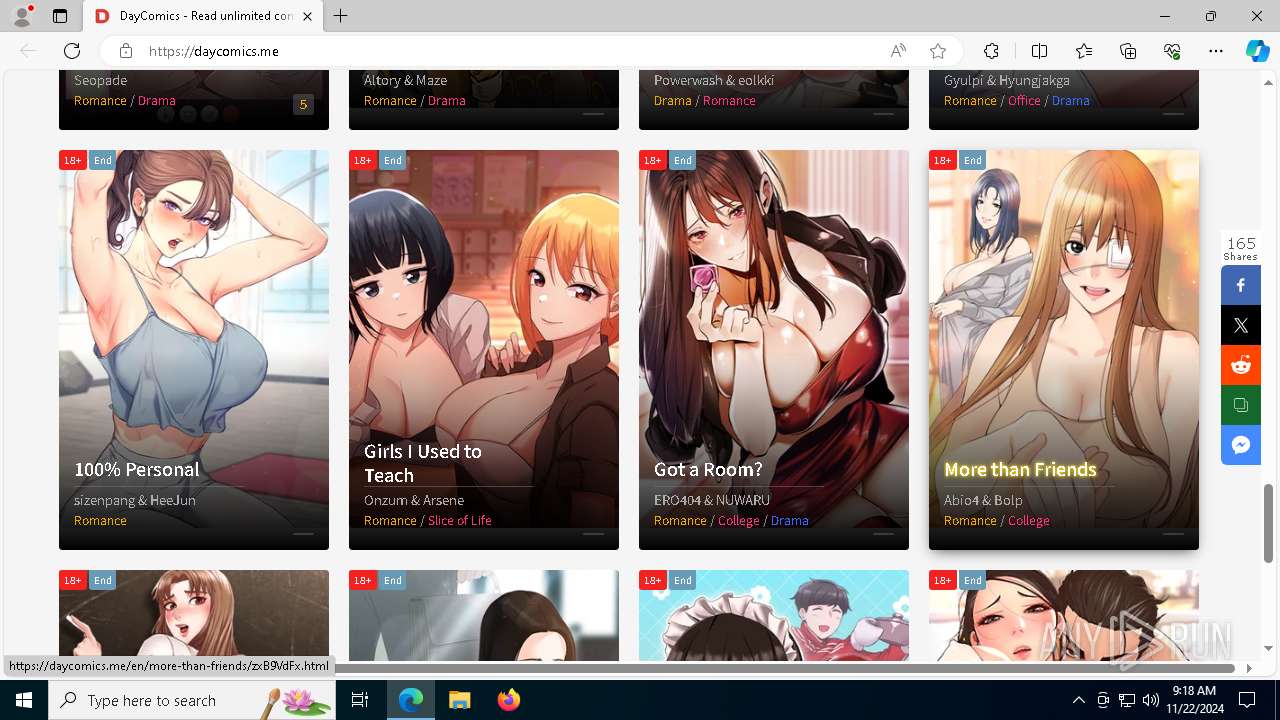
Task: Click Drama genre under Altory & Maze
Action: 446,100
